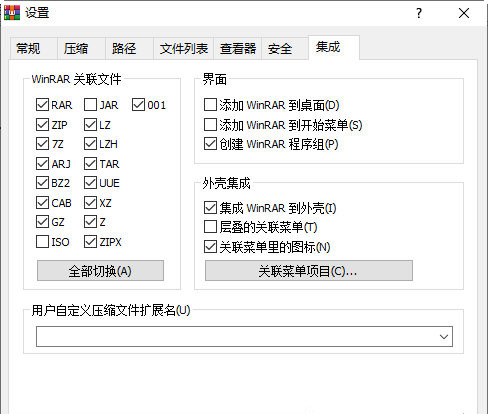
Task: Open the 文件列表 tab
Action: point(183,49)
